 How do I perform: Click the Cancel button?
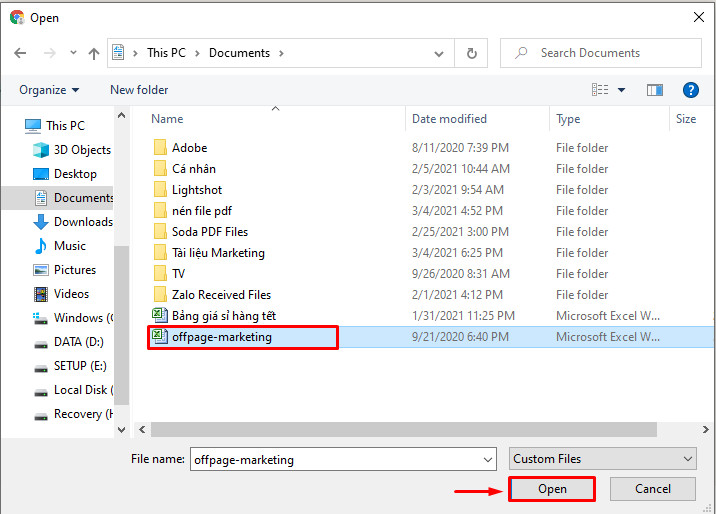pos(653,489)
